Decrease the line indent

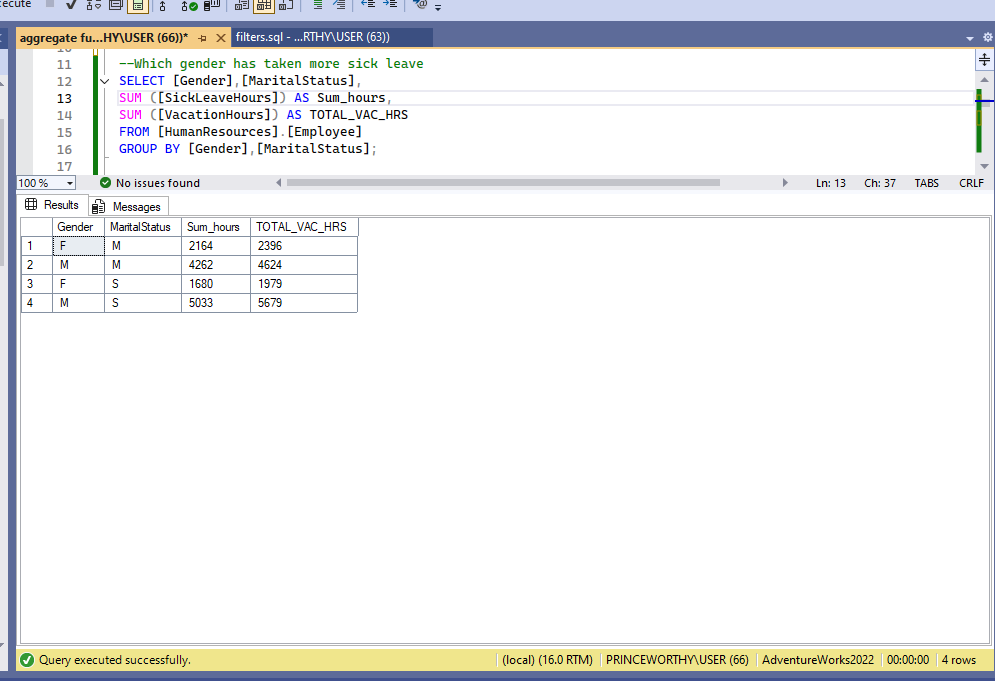point(368,4)
